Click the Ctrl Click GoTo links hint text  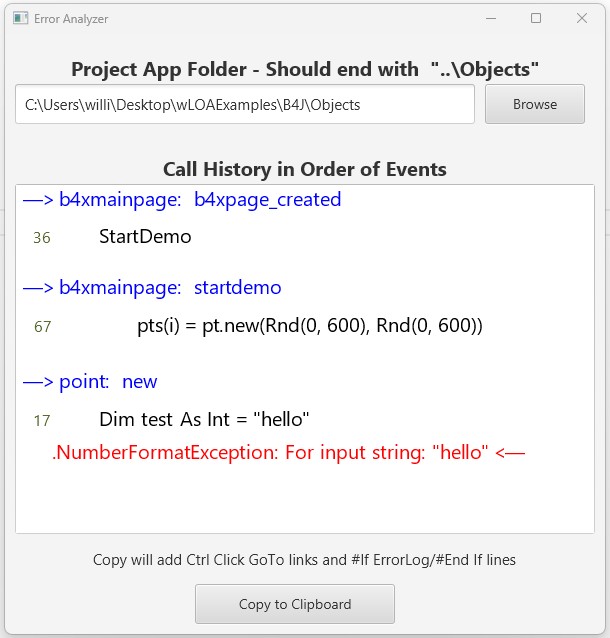304,560
